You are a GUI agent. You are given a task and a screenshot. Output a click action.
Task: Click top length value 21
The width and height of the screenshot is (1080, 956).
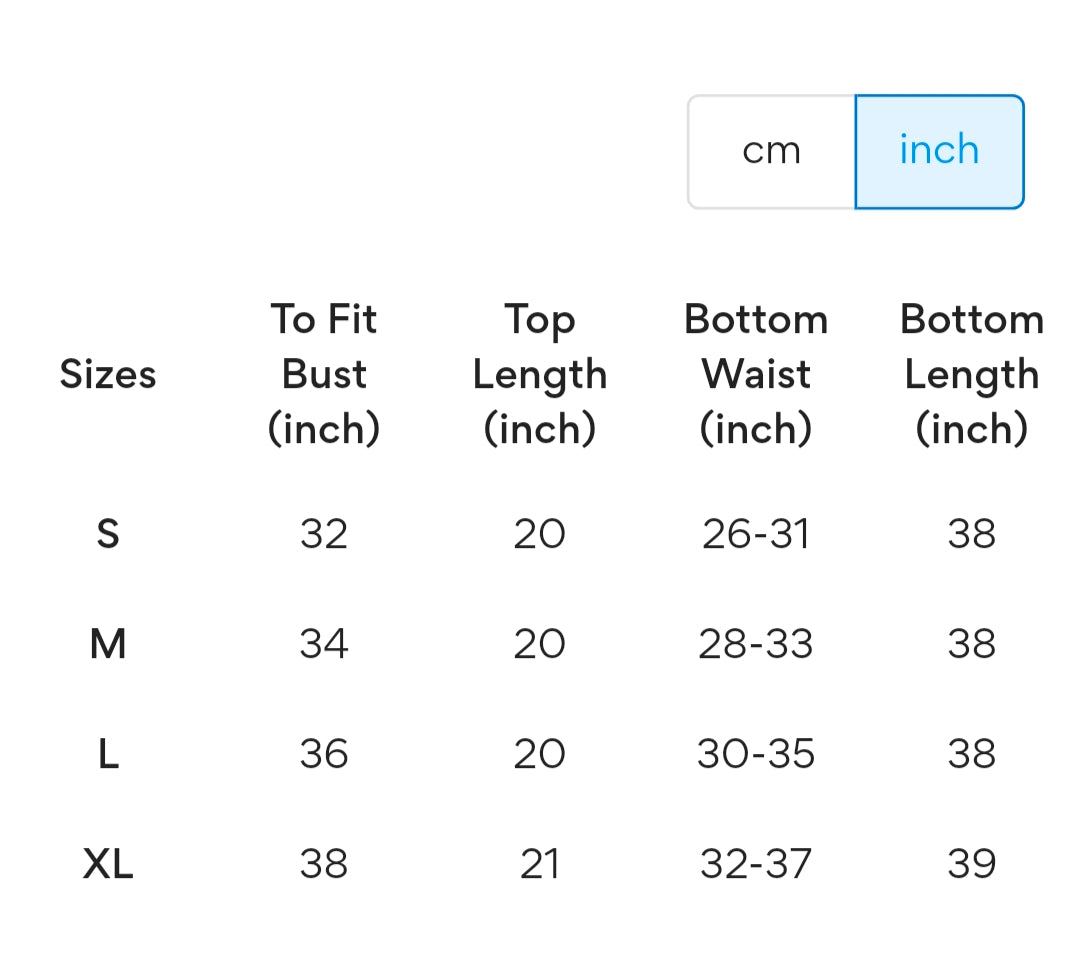tap(540, 864)
